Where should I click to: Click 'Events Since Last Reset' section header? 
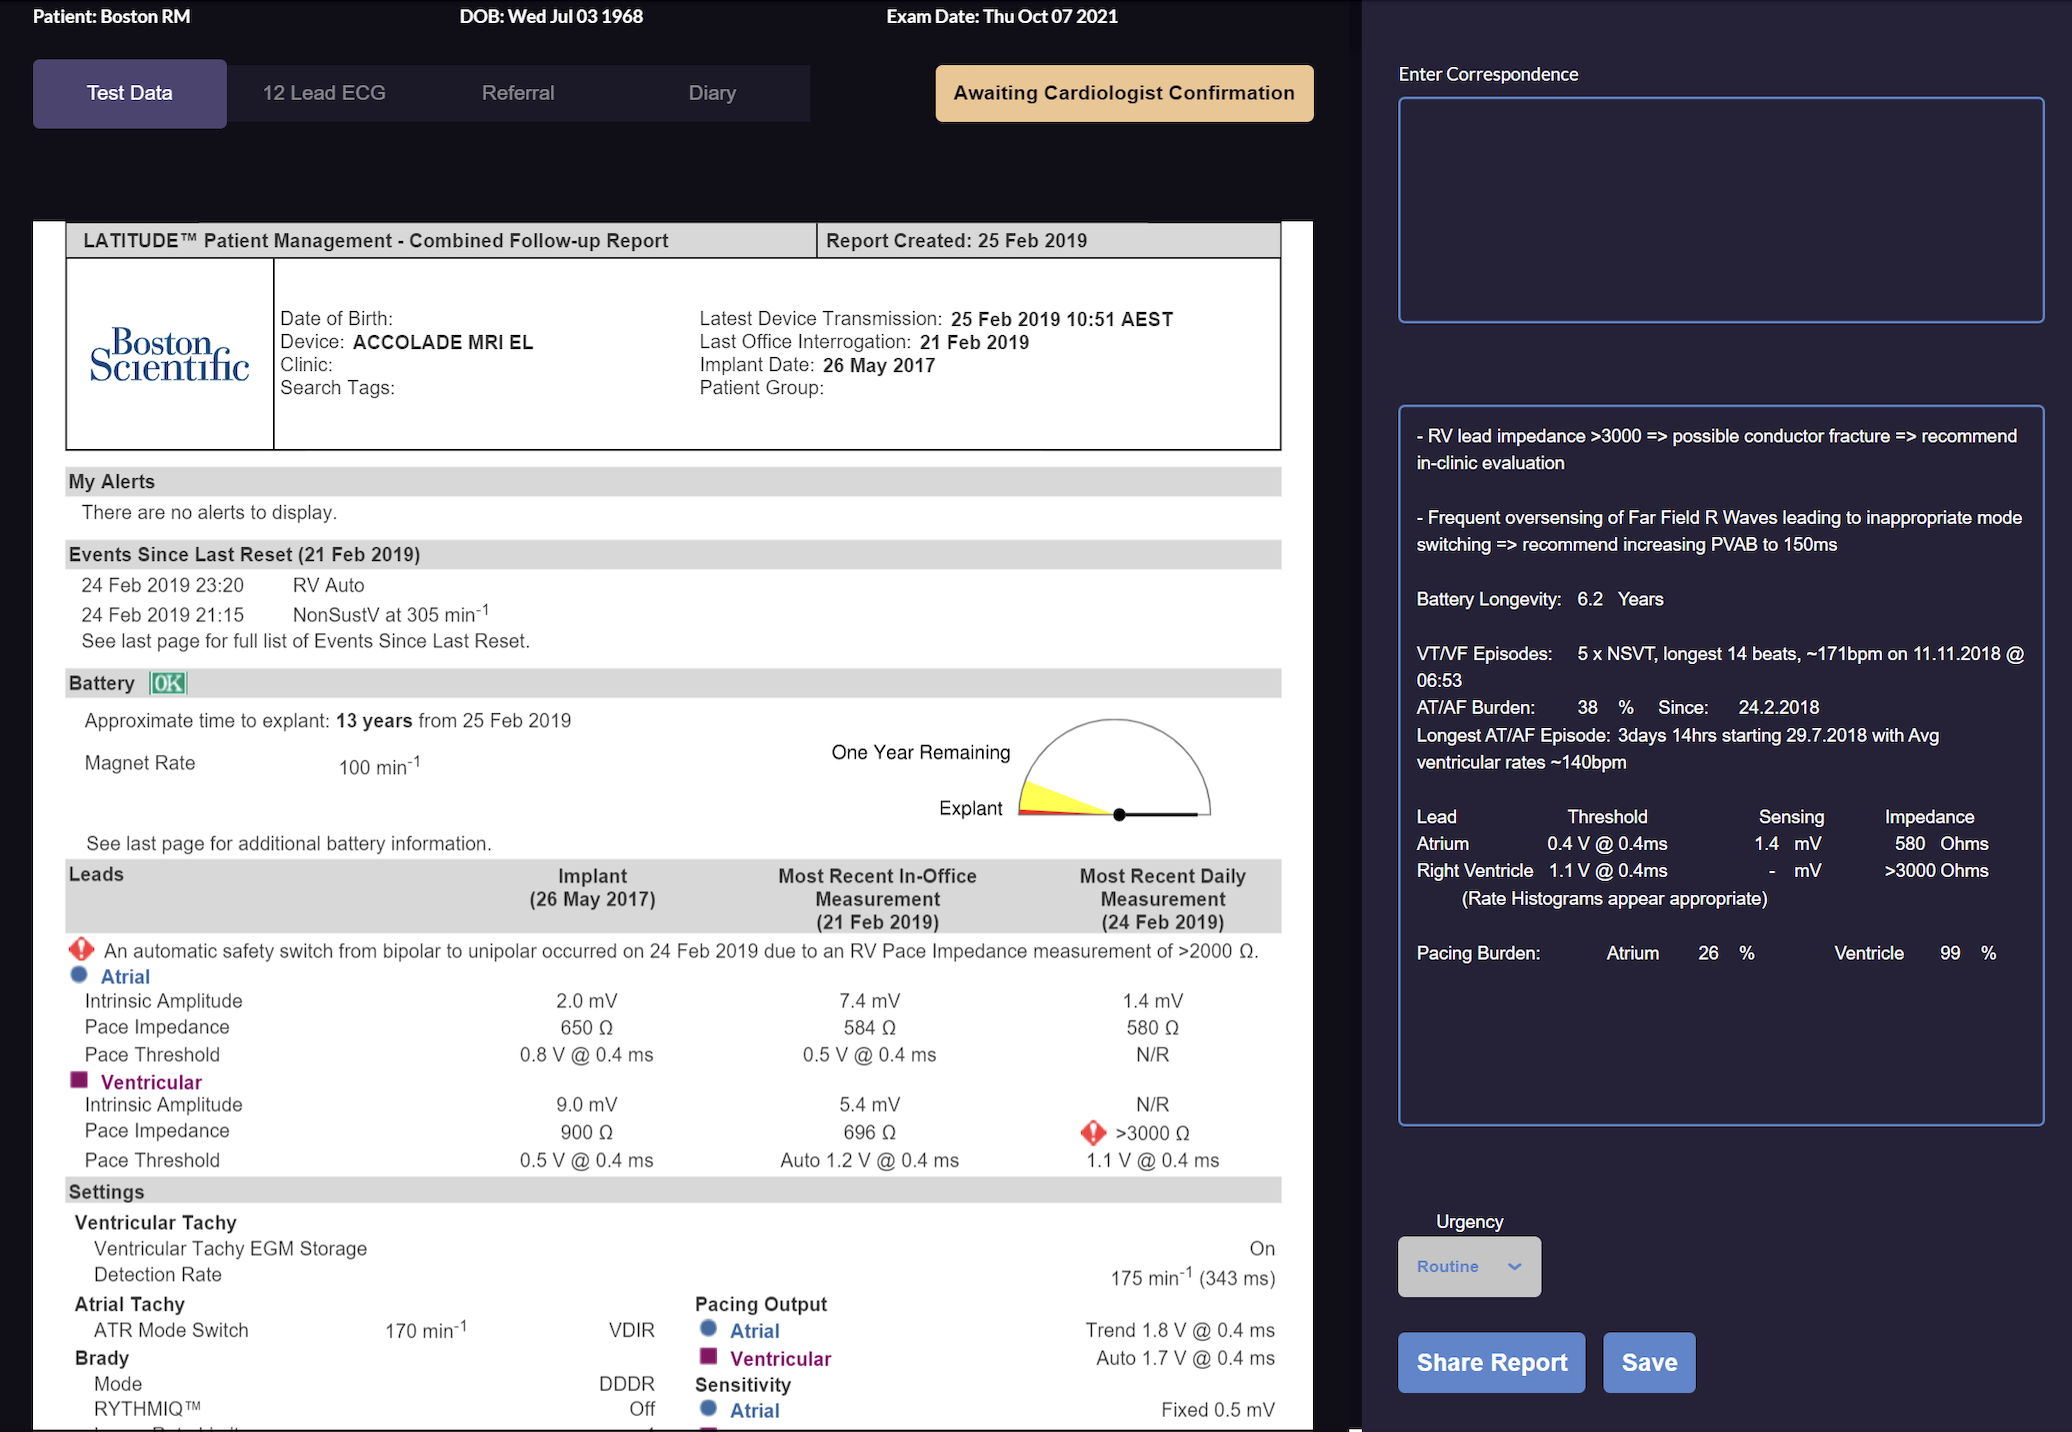(x=673, y=554)
